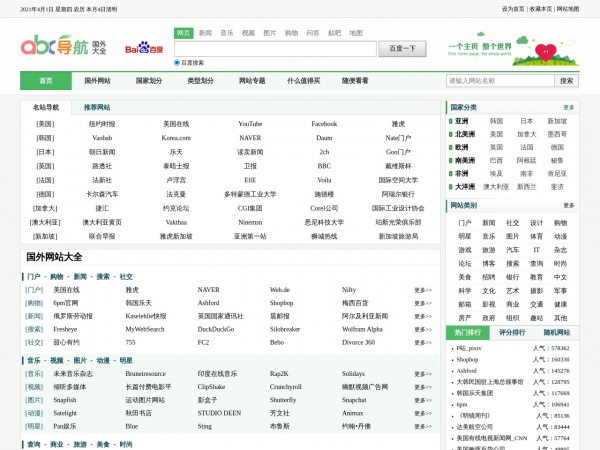
Task: Select the 百度搜索 radio button
Action: [x=177, y=62]
